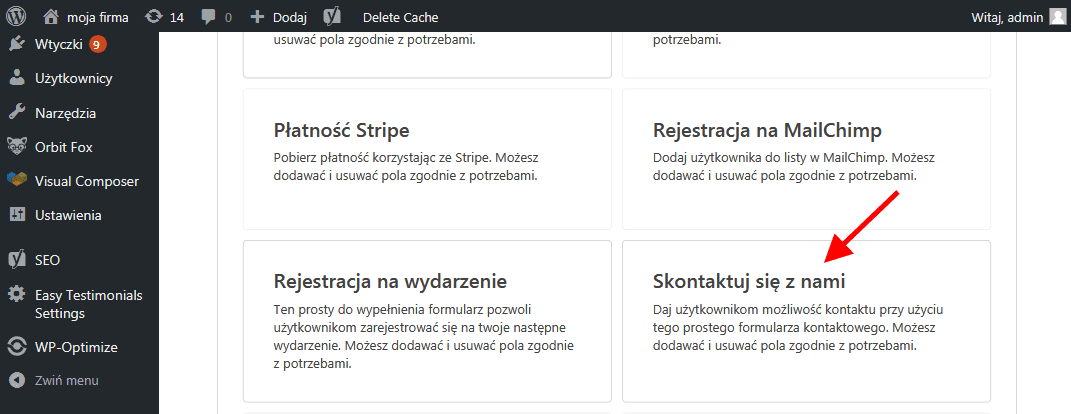Open the Witaj, admin account menu
Viewport: 1071px width, 414px height.
click(x=1007, y=17)
